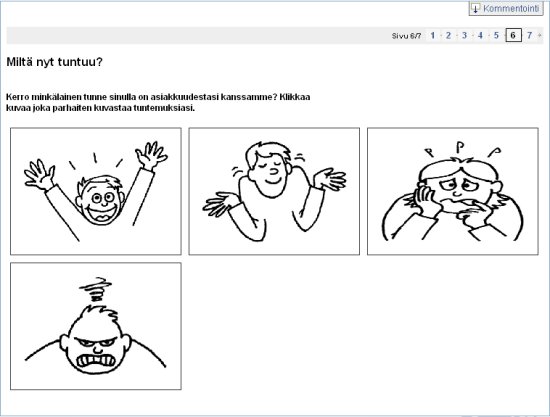550x417 pixels.
Task: Go to survey page 1
Action: (x=432, y=35)
